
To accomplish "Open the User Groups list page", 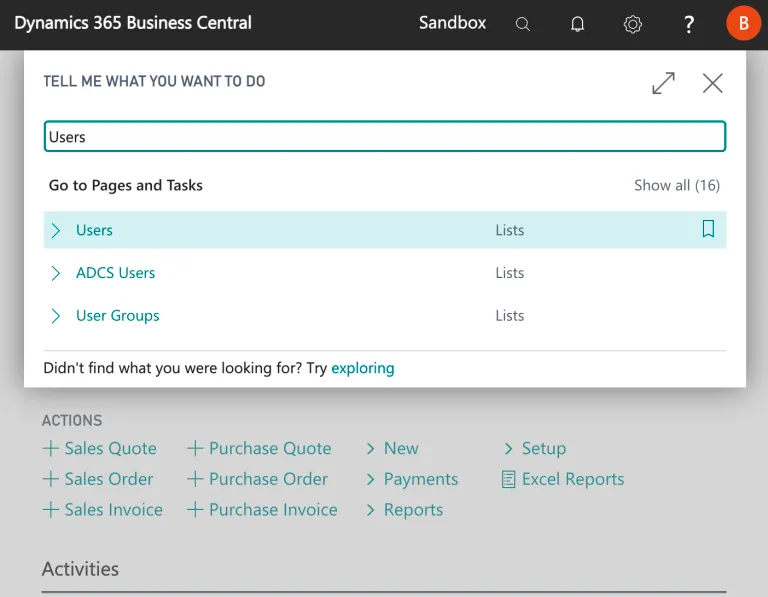I will click(x=118, y=316).
